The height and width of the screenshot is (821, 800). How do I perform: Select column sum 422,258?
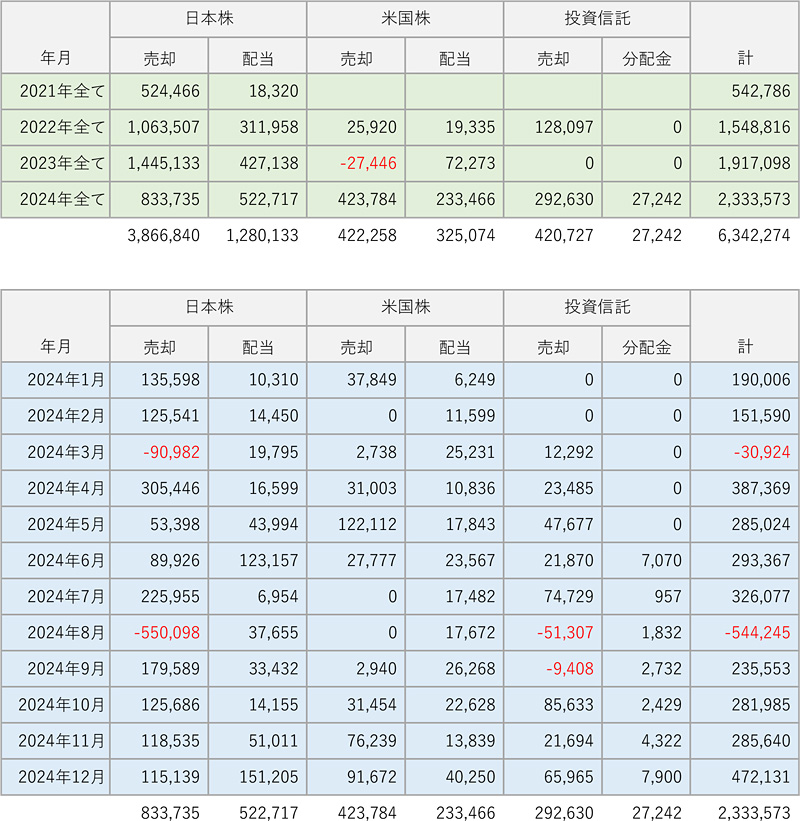[x=367, y=236]
